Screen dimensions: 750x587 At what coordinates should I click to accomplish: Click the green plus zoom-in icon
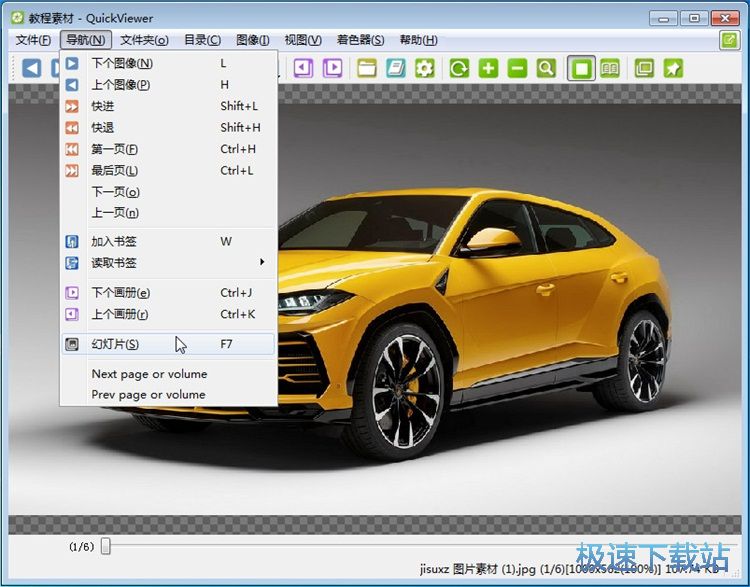tap(487, 68)
